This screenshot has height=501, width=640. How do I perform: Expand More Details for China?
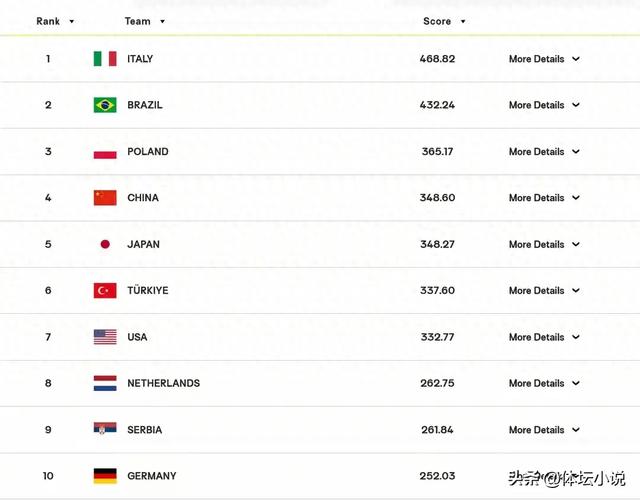point(544,198)
